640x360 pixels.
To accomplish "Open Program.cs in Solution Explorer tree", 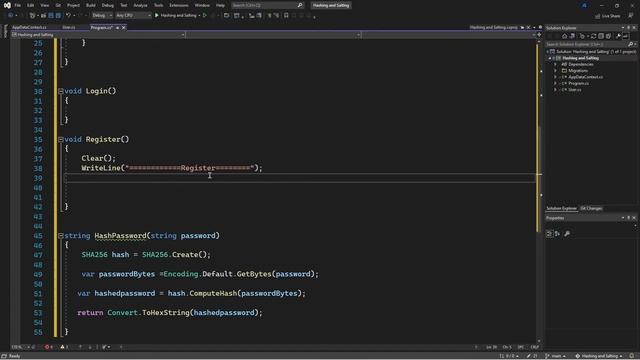I will click(x=578, y=83).
